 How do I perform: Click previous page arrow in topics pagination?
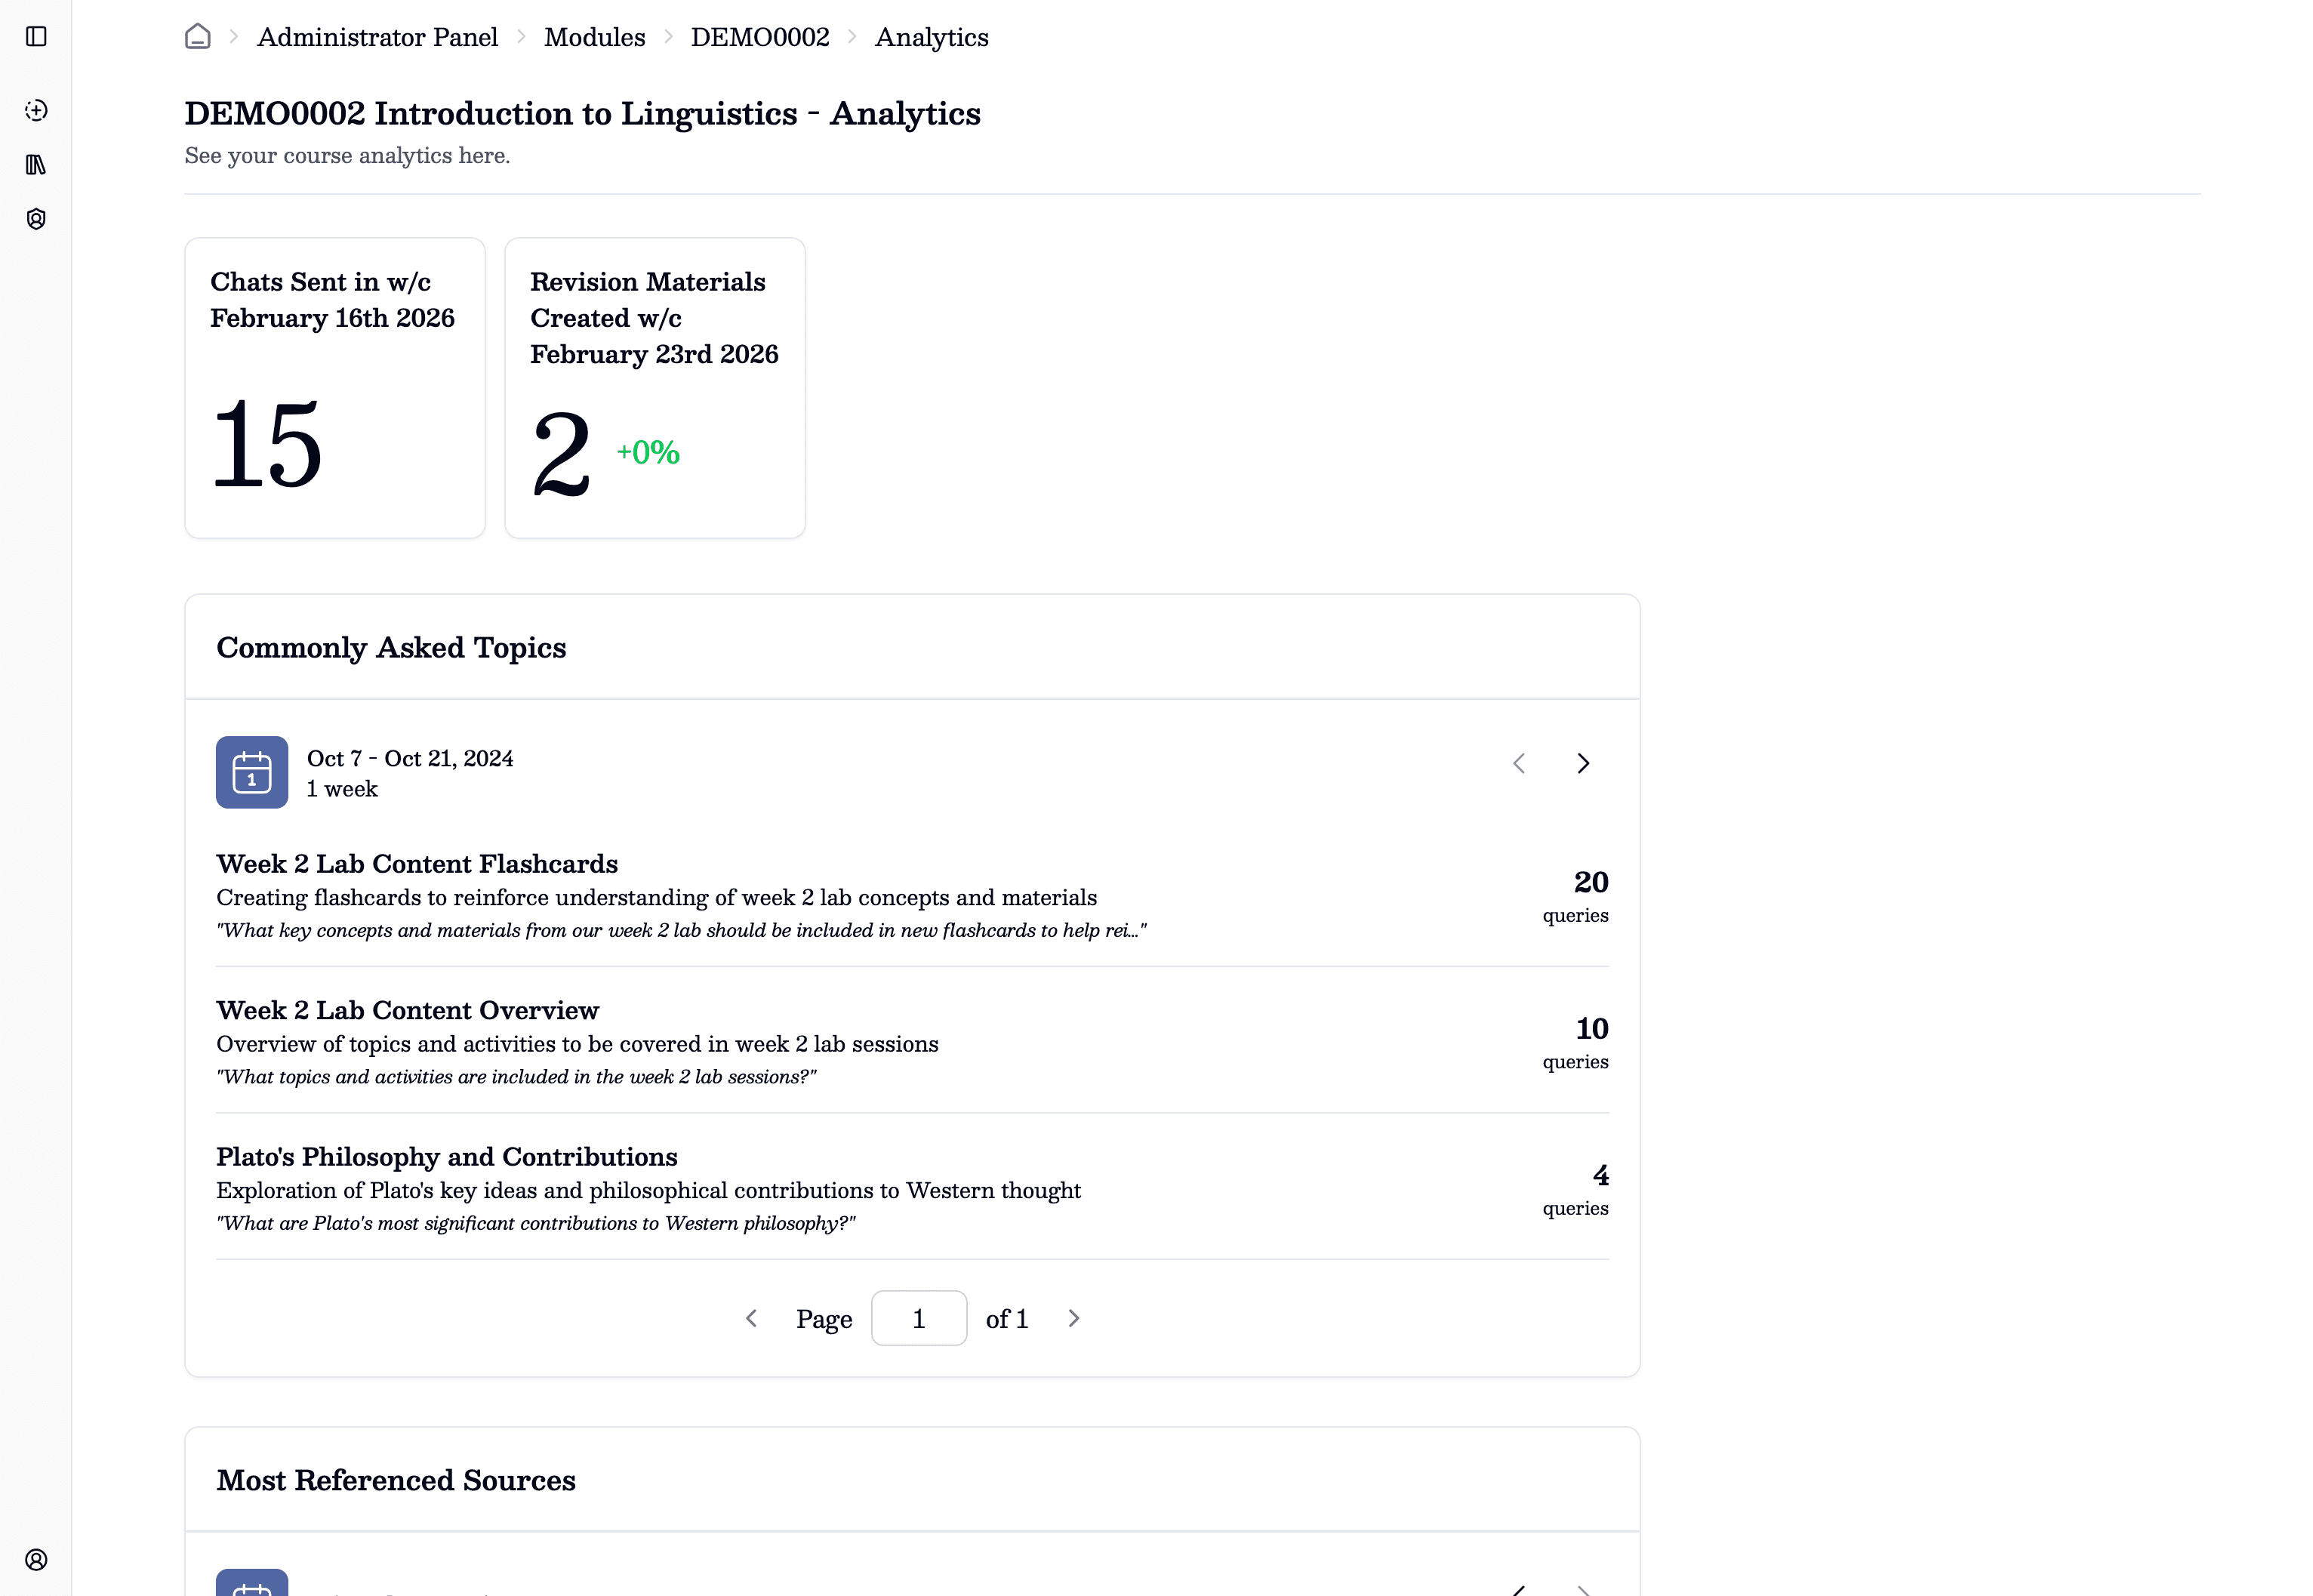click(x=752, y=1318)
